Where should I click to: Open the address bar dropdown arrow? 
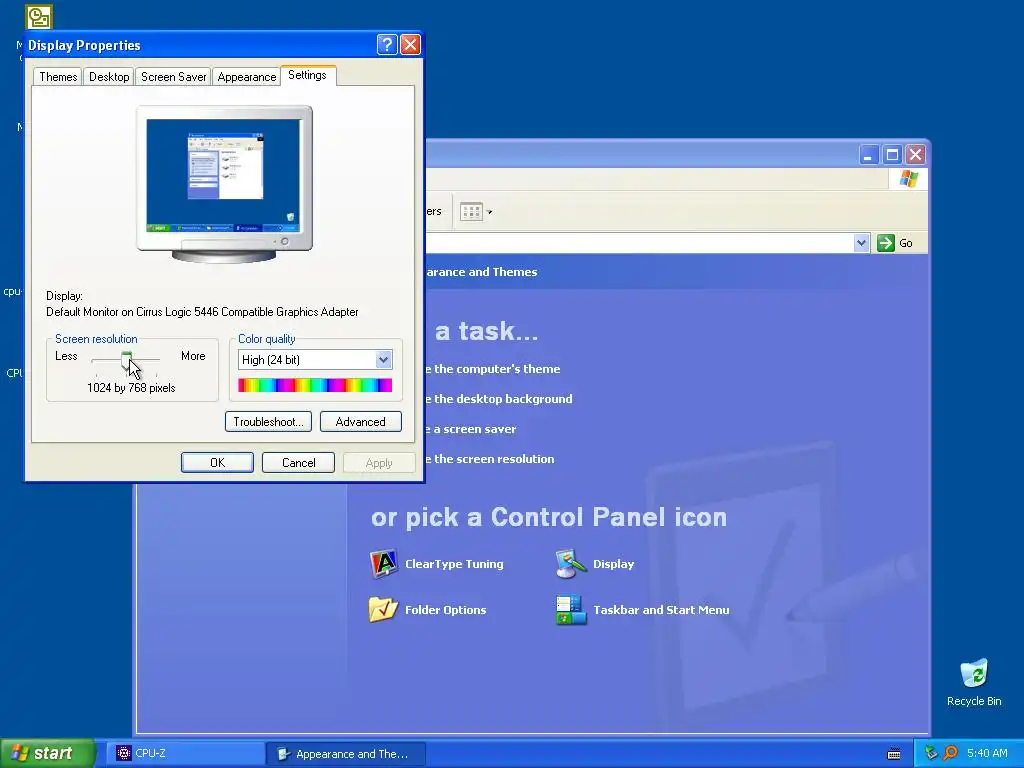(861, 243)
